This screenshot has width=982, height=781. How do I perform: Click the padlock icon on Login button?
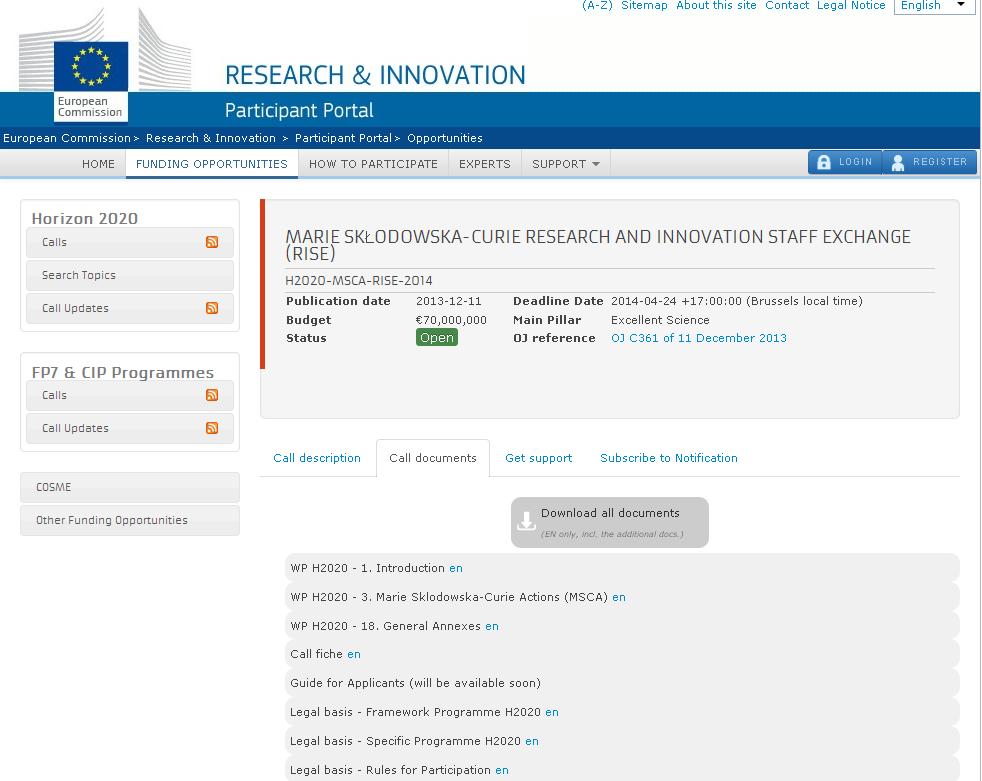(x=824, y=162)
